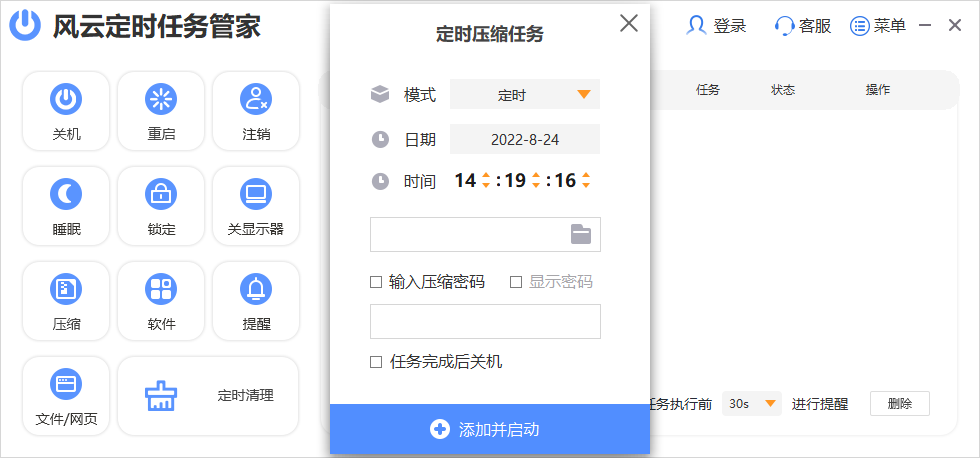This screenshot has width=980, height=458.
Task: Click the compression password input box
Action: tap(486, 322)
